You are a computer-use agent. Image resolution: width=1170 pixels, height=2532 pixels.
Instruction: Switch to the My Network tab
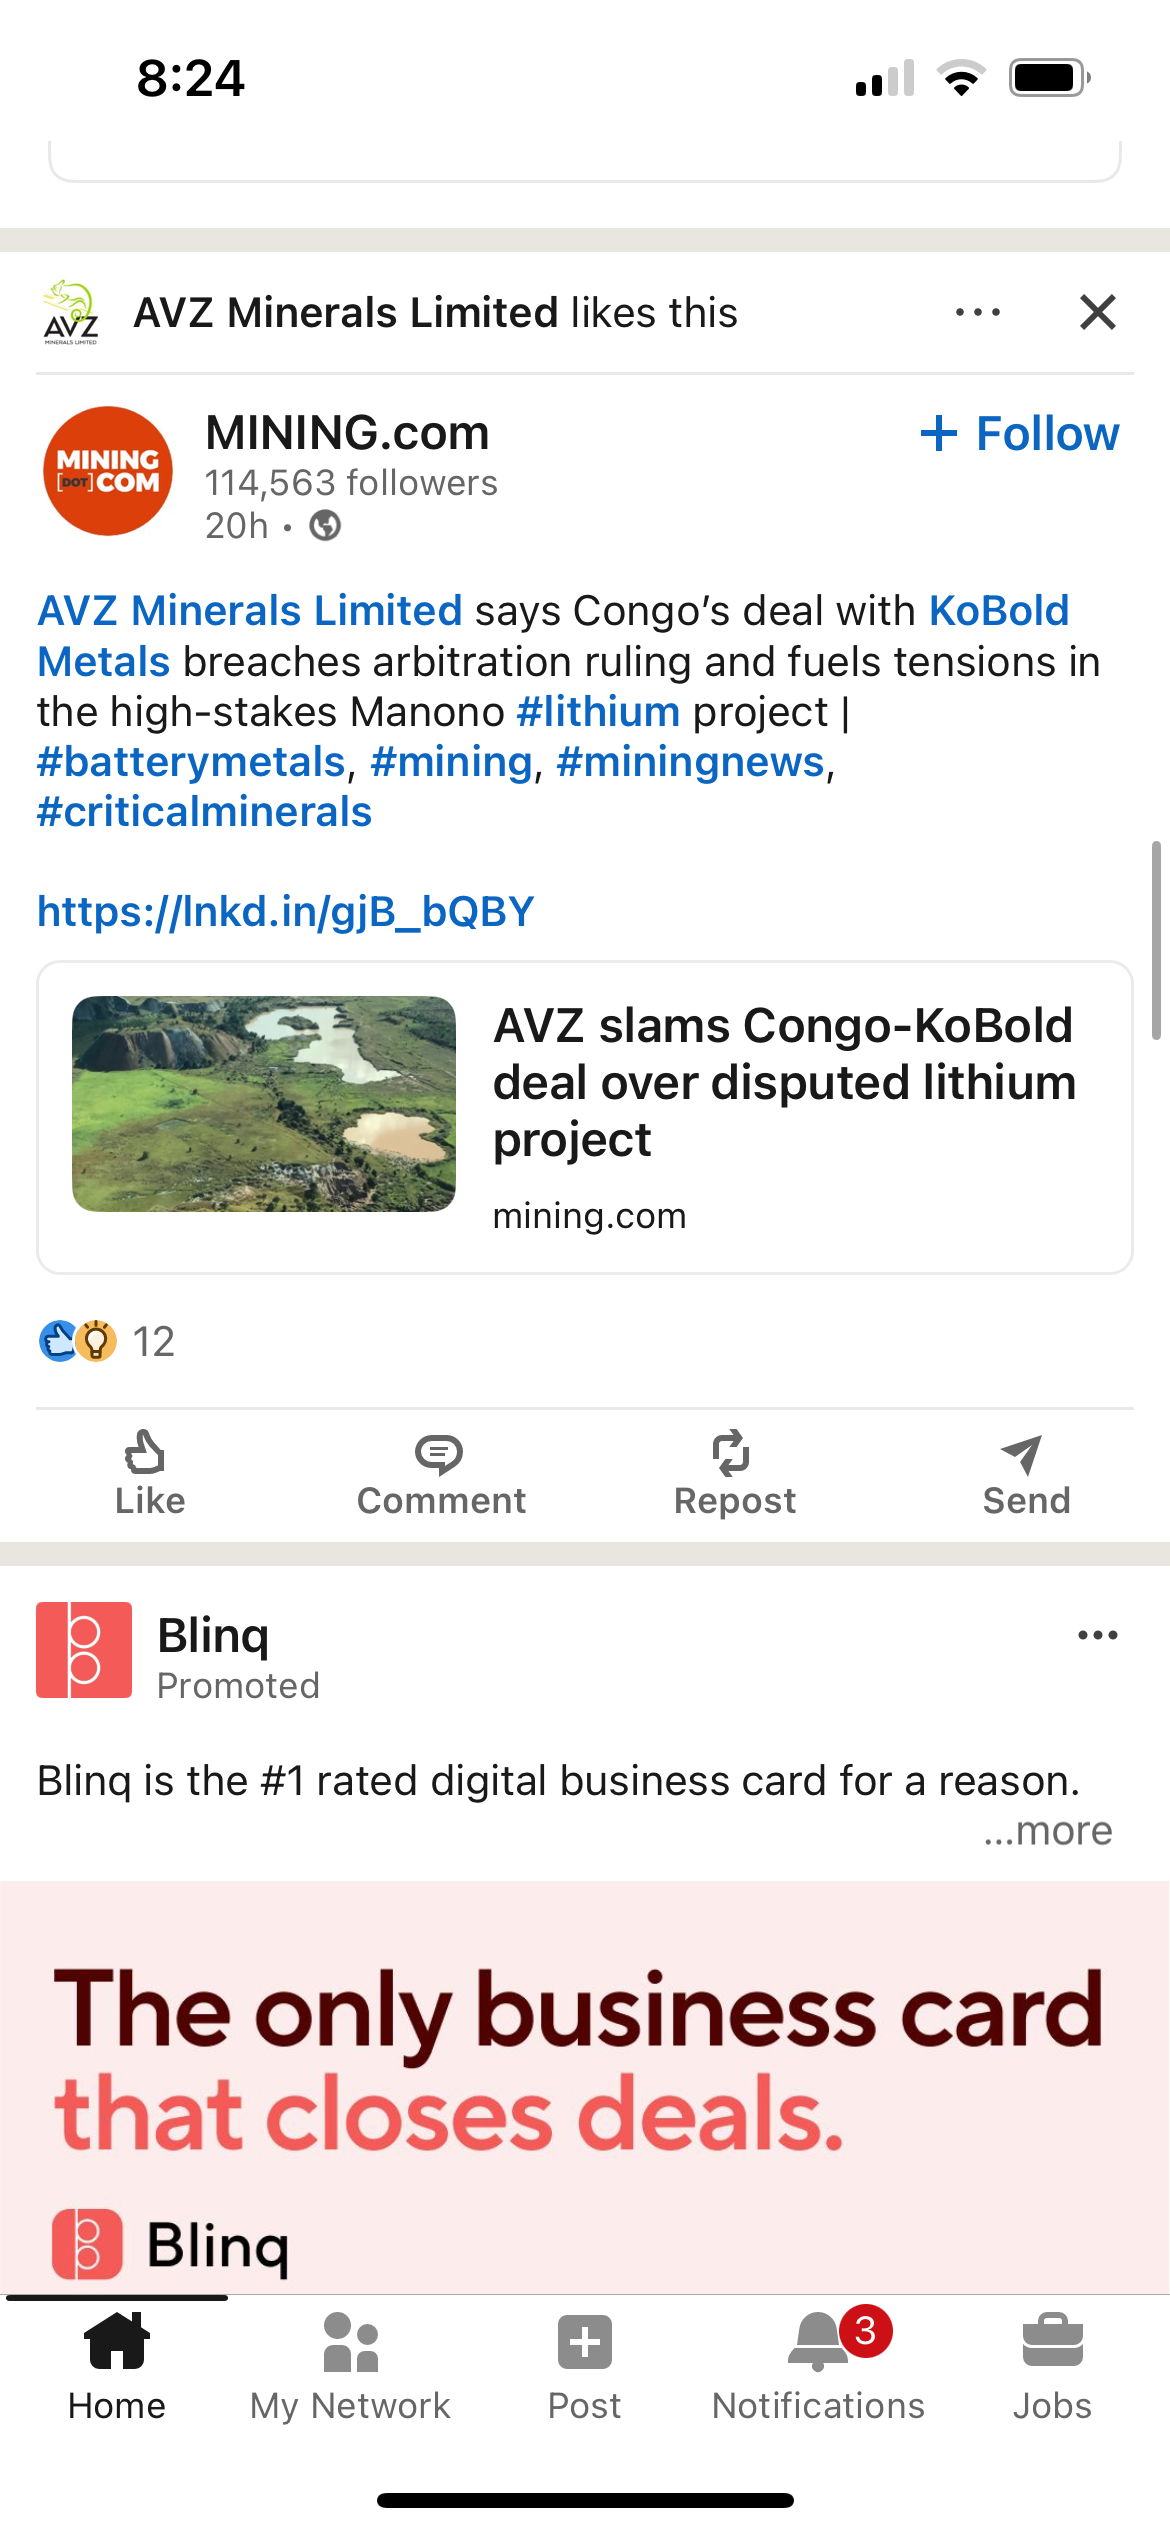[351, 2367]
